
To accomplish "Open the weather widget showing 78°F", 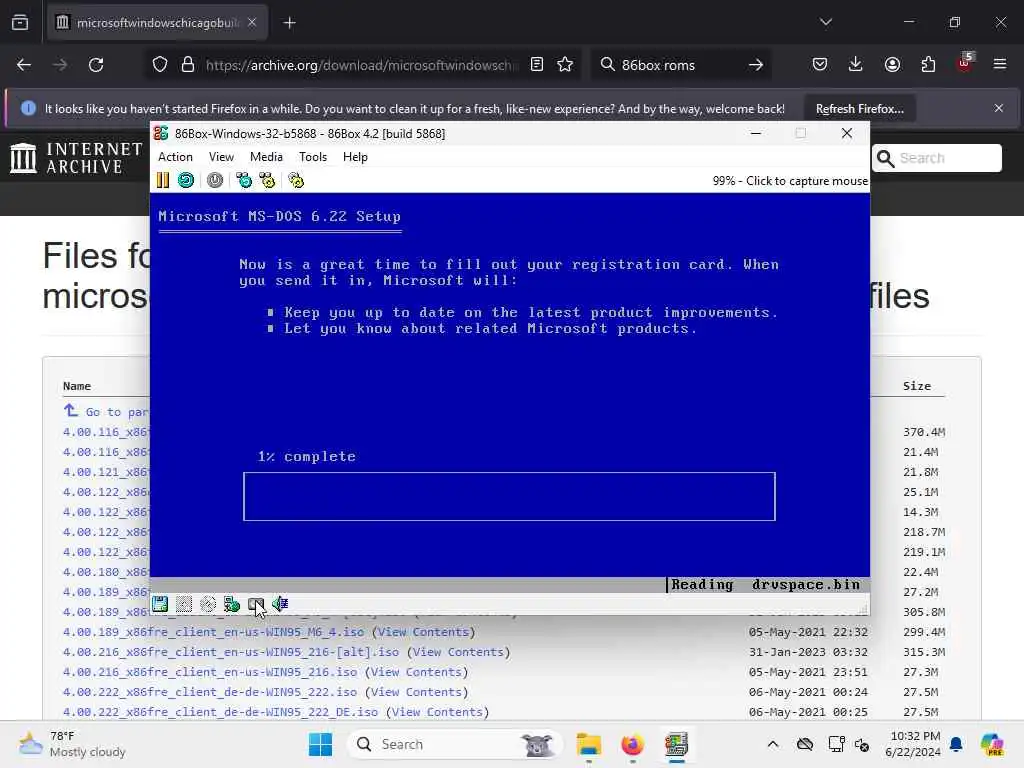I will click(72, 744).
